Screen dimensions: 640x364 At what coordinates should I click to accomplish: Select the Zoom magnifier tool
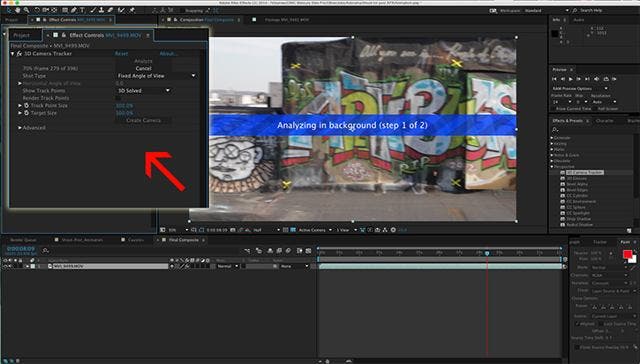point(26,10)
